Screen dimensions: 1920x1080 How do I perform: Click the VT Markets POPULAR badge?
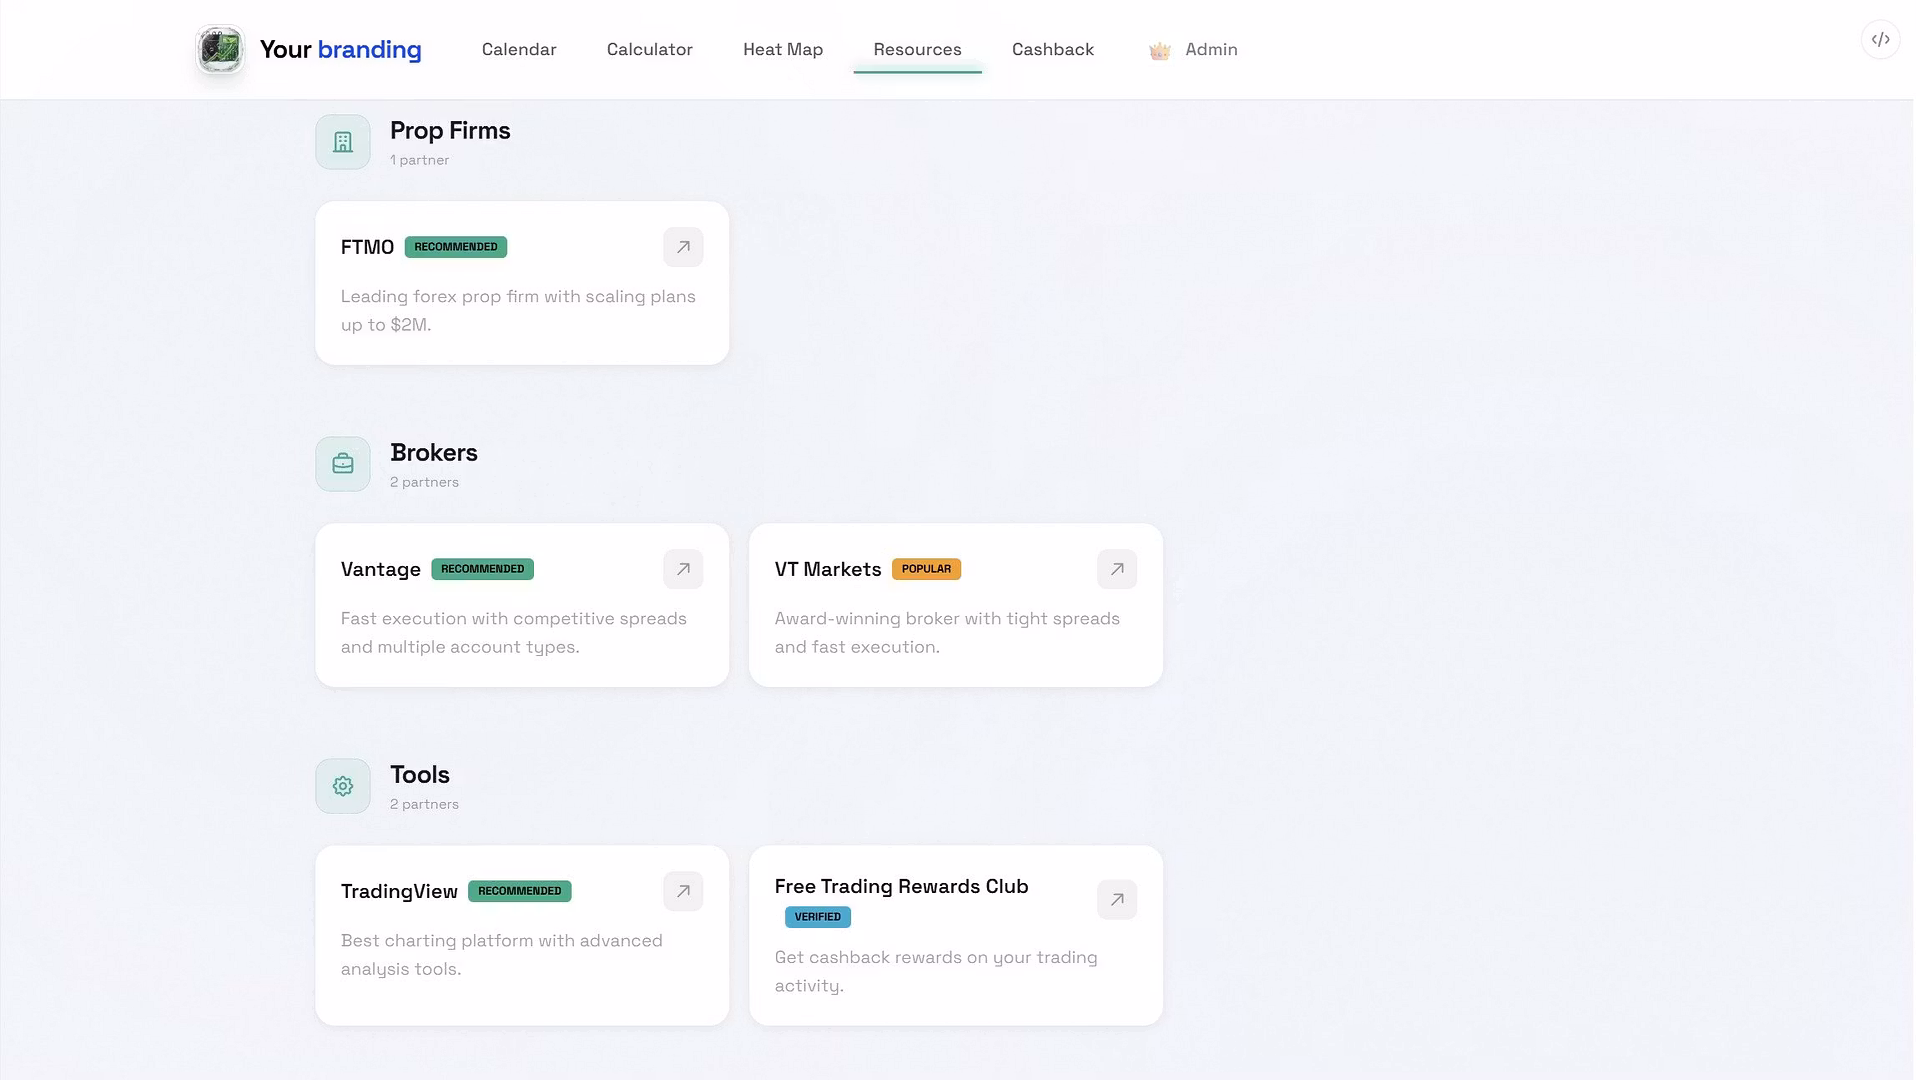tap(926, 569)
